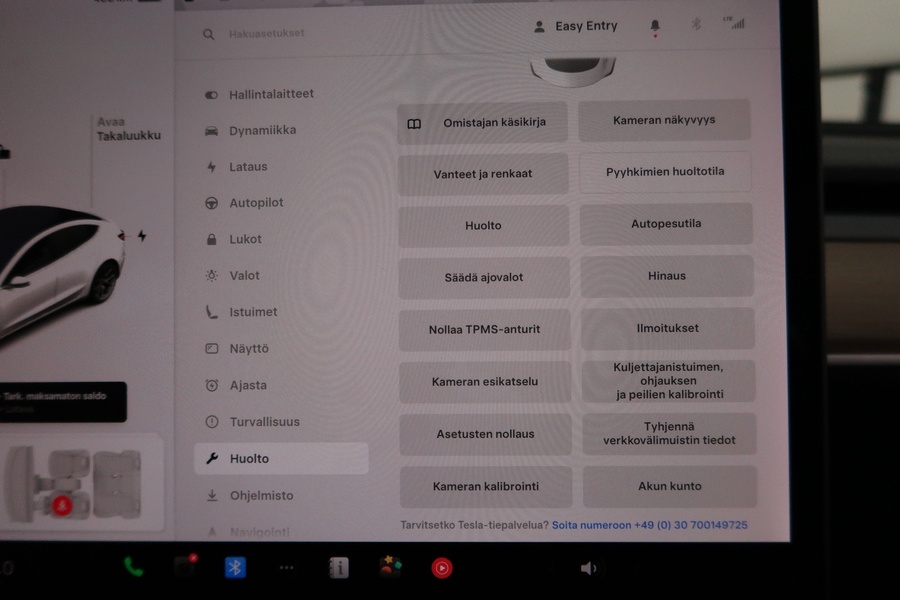Open the phone app in bottom bar
Image resolution: width=900 pixels, height=600 pixels.
133,567
